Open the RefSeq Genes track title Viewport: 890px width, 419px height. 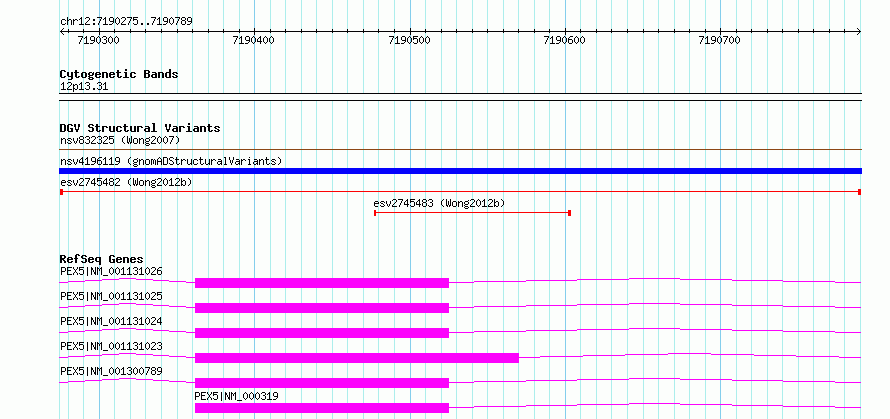[102, 259]
